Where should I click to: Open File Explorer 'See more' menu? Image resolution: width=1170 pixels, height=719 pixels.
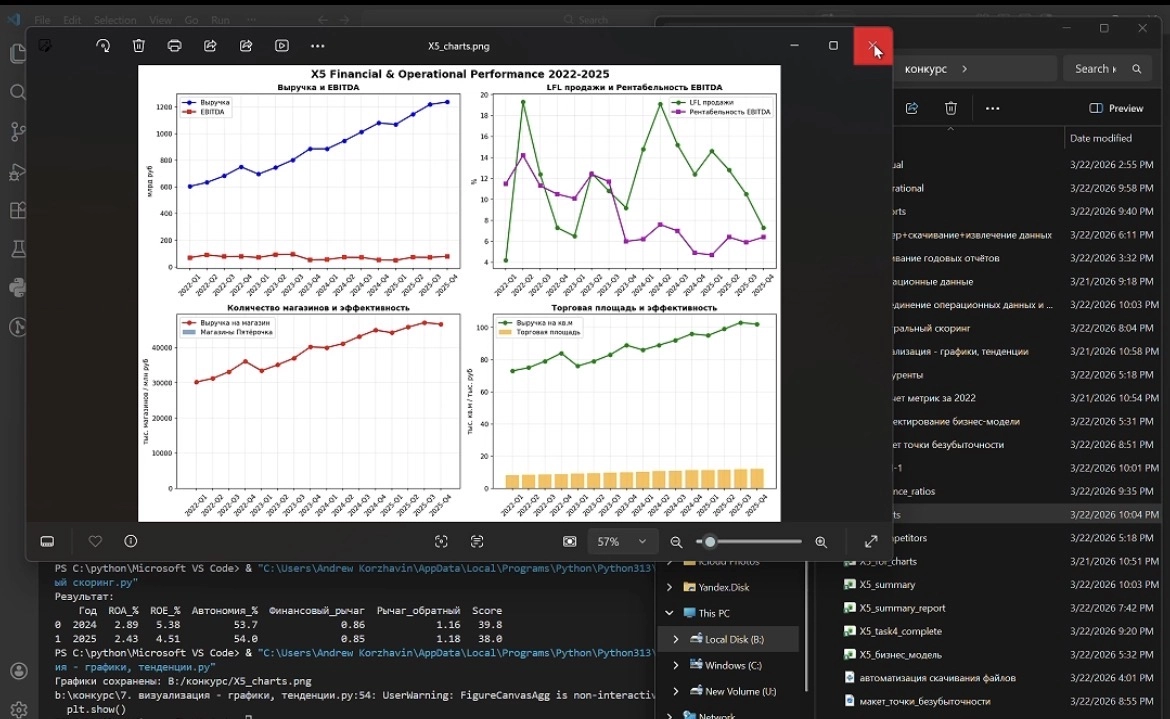992,108
